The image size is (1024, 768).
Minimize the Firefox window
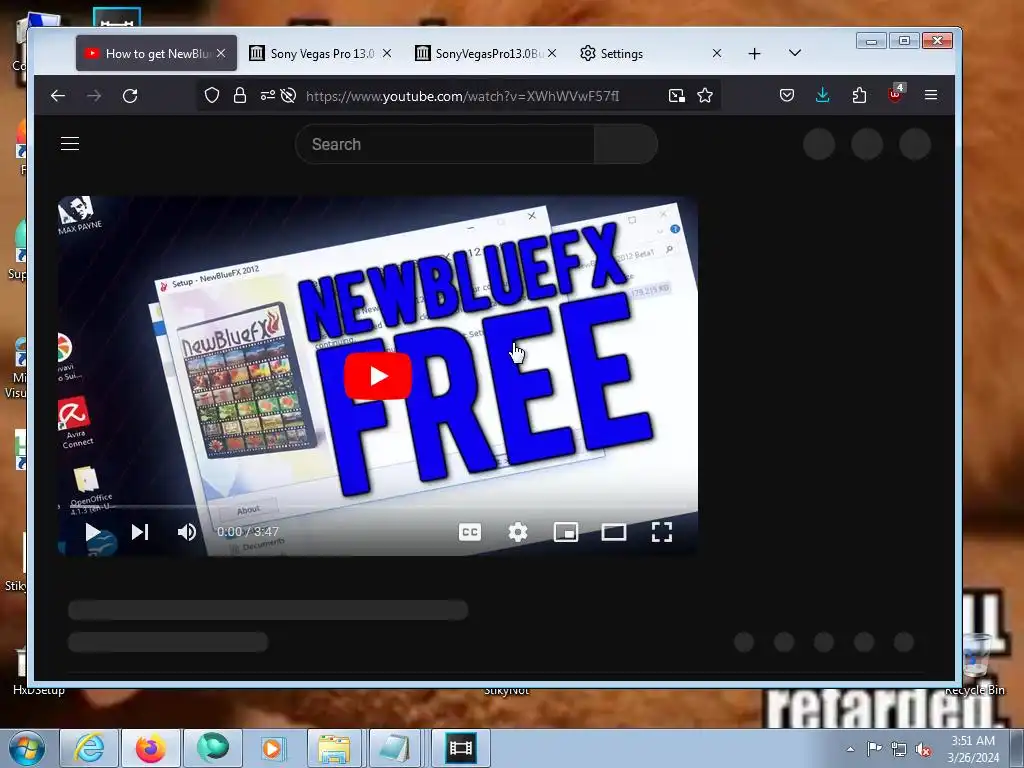point(871,41)
